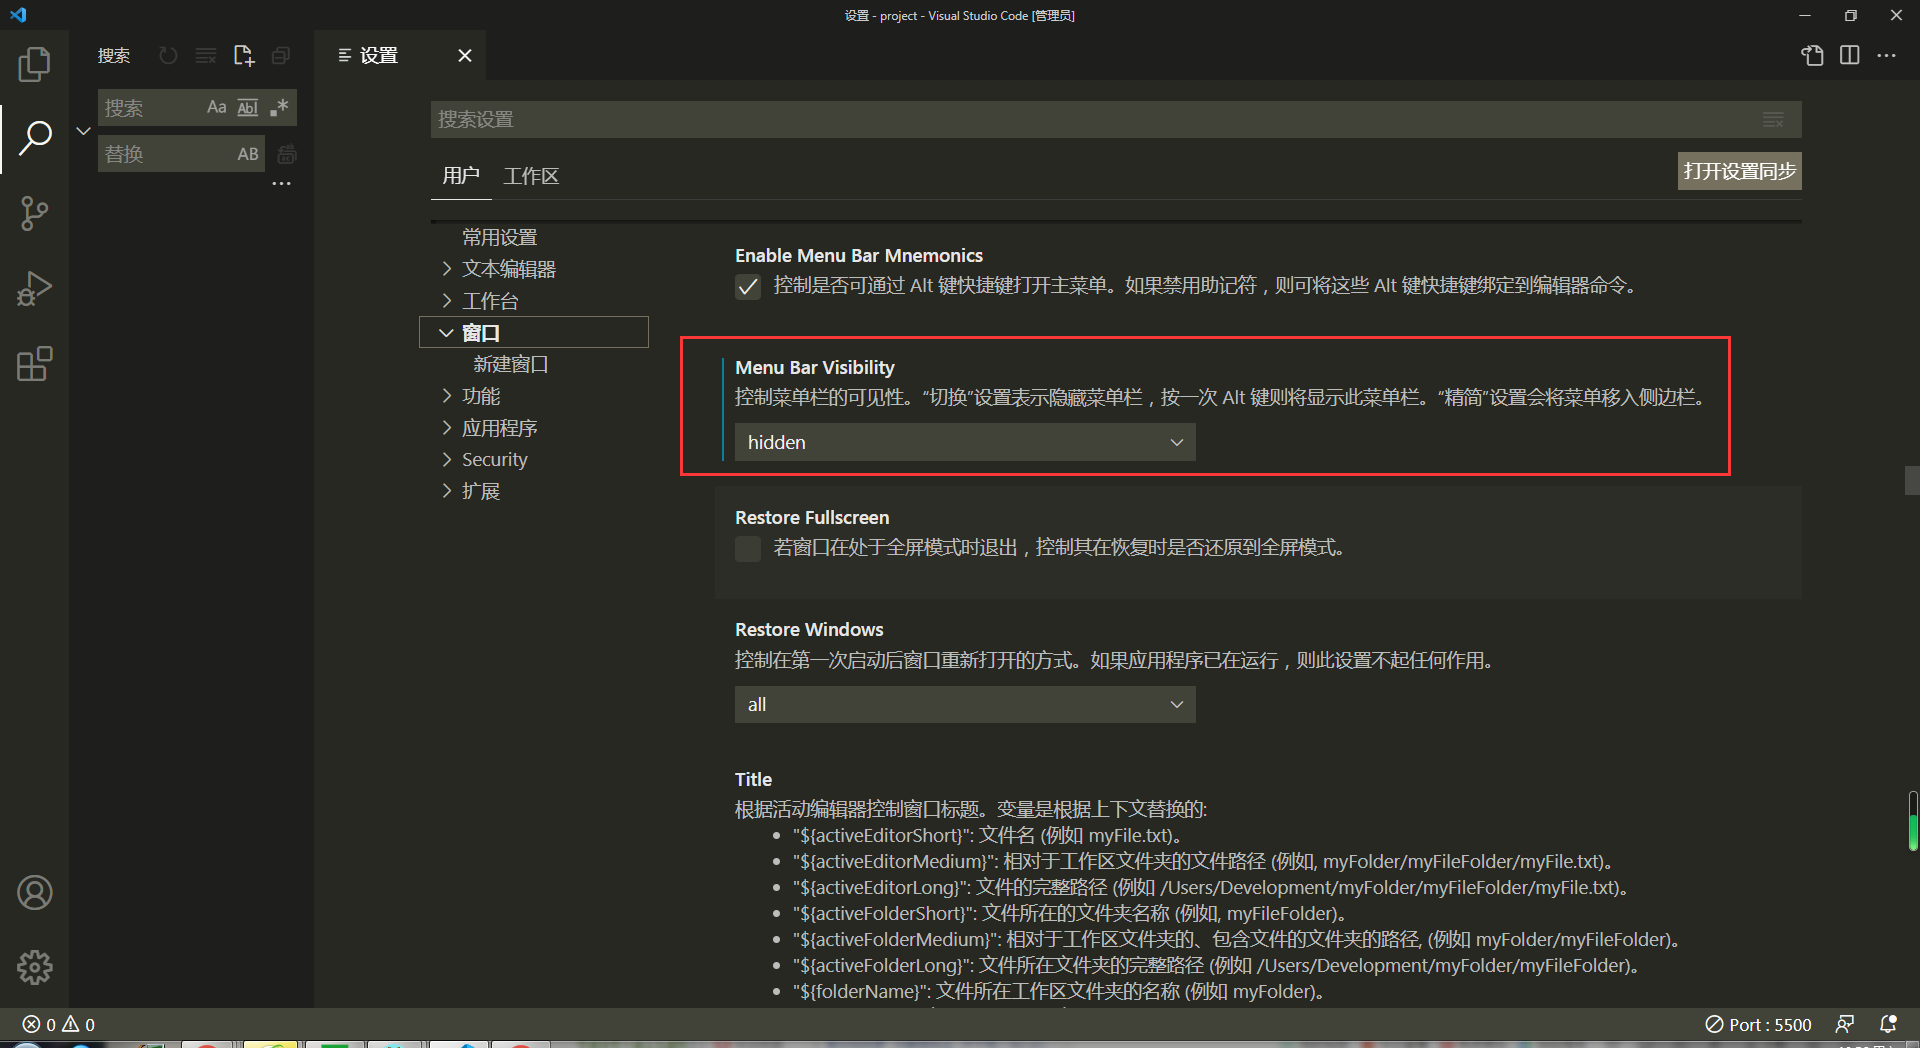Collapse the replace field chevron
The image size is (1920, 1048).
pos(84,131)
